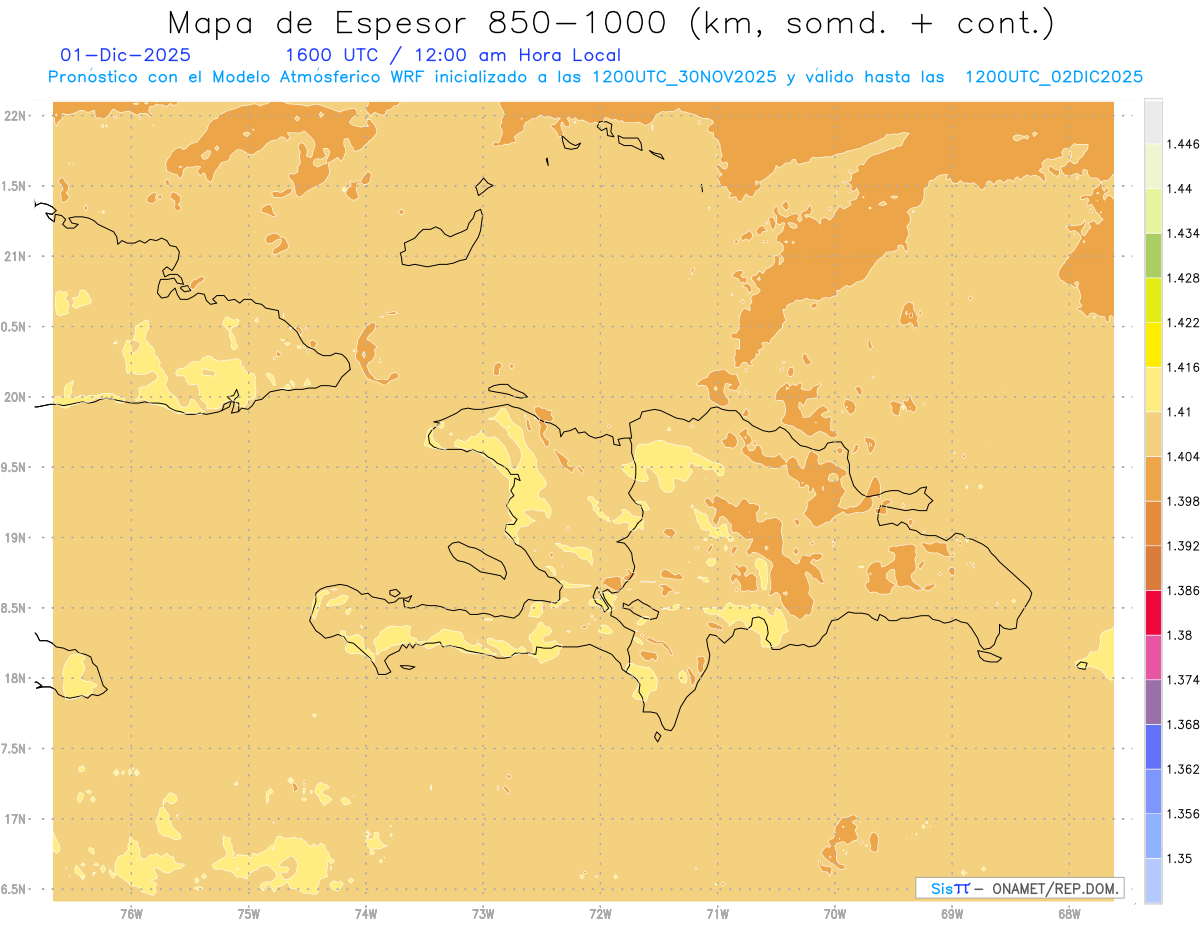The image size is (1200, 927).
Task: Click the '76W' longitude axis label
Action: tap(131, 914)
